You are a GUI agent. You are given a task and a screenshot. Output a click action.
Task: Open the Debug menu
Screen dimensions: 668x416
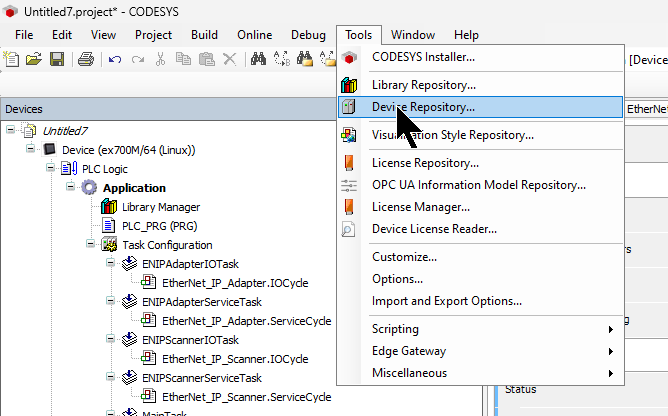pos(308,35)
